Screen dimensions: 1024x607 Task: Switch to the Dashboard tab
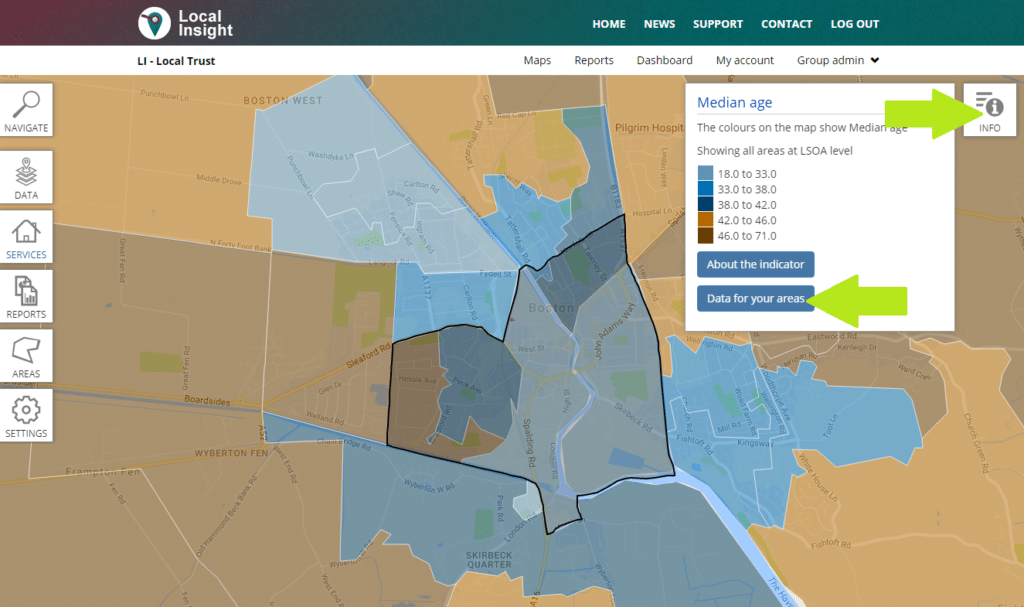tap(664, 60)
